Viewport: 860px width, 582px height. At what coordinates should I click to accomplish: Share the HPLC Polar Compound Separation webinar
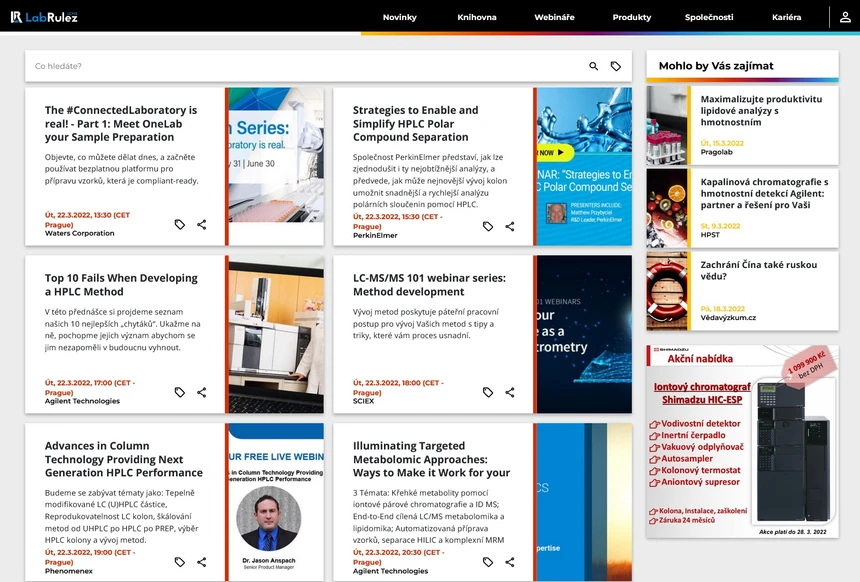coord(510,226)
